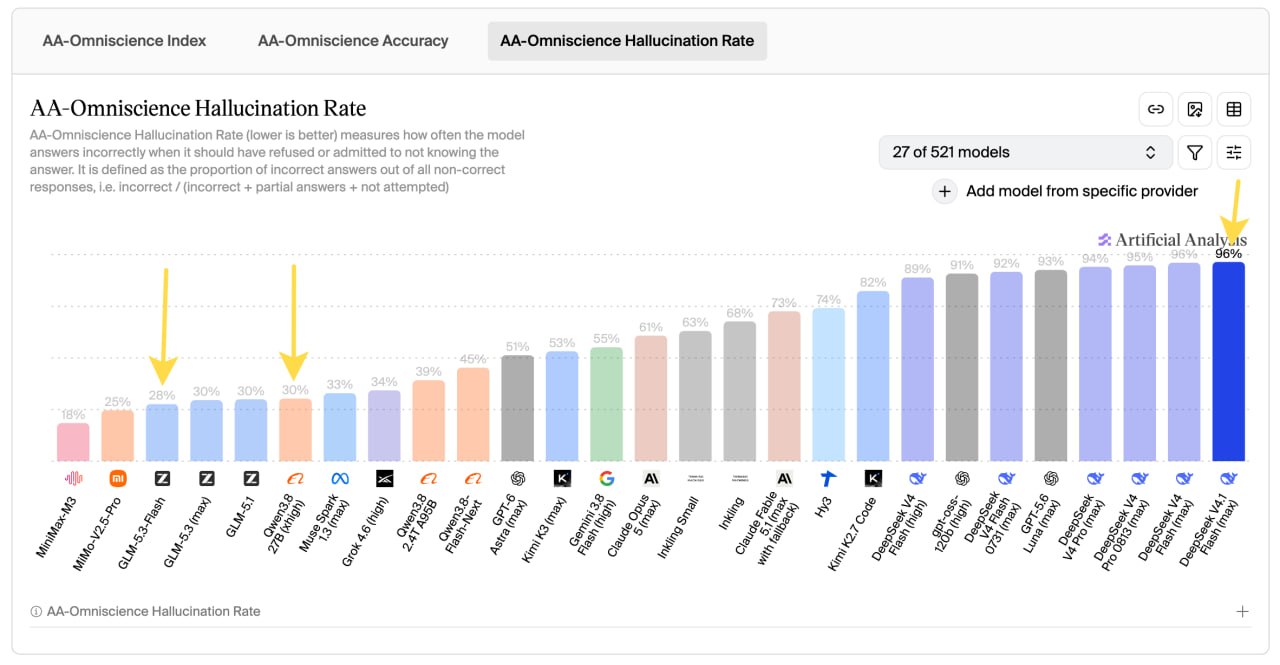
Task: Click the MiniMax logo under MiniMax-M3
Action: 73,479
